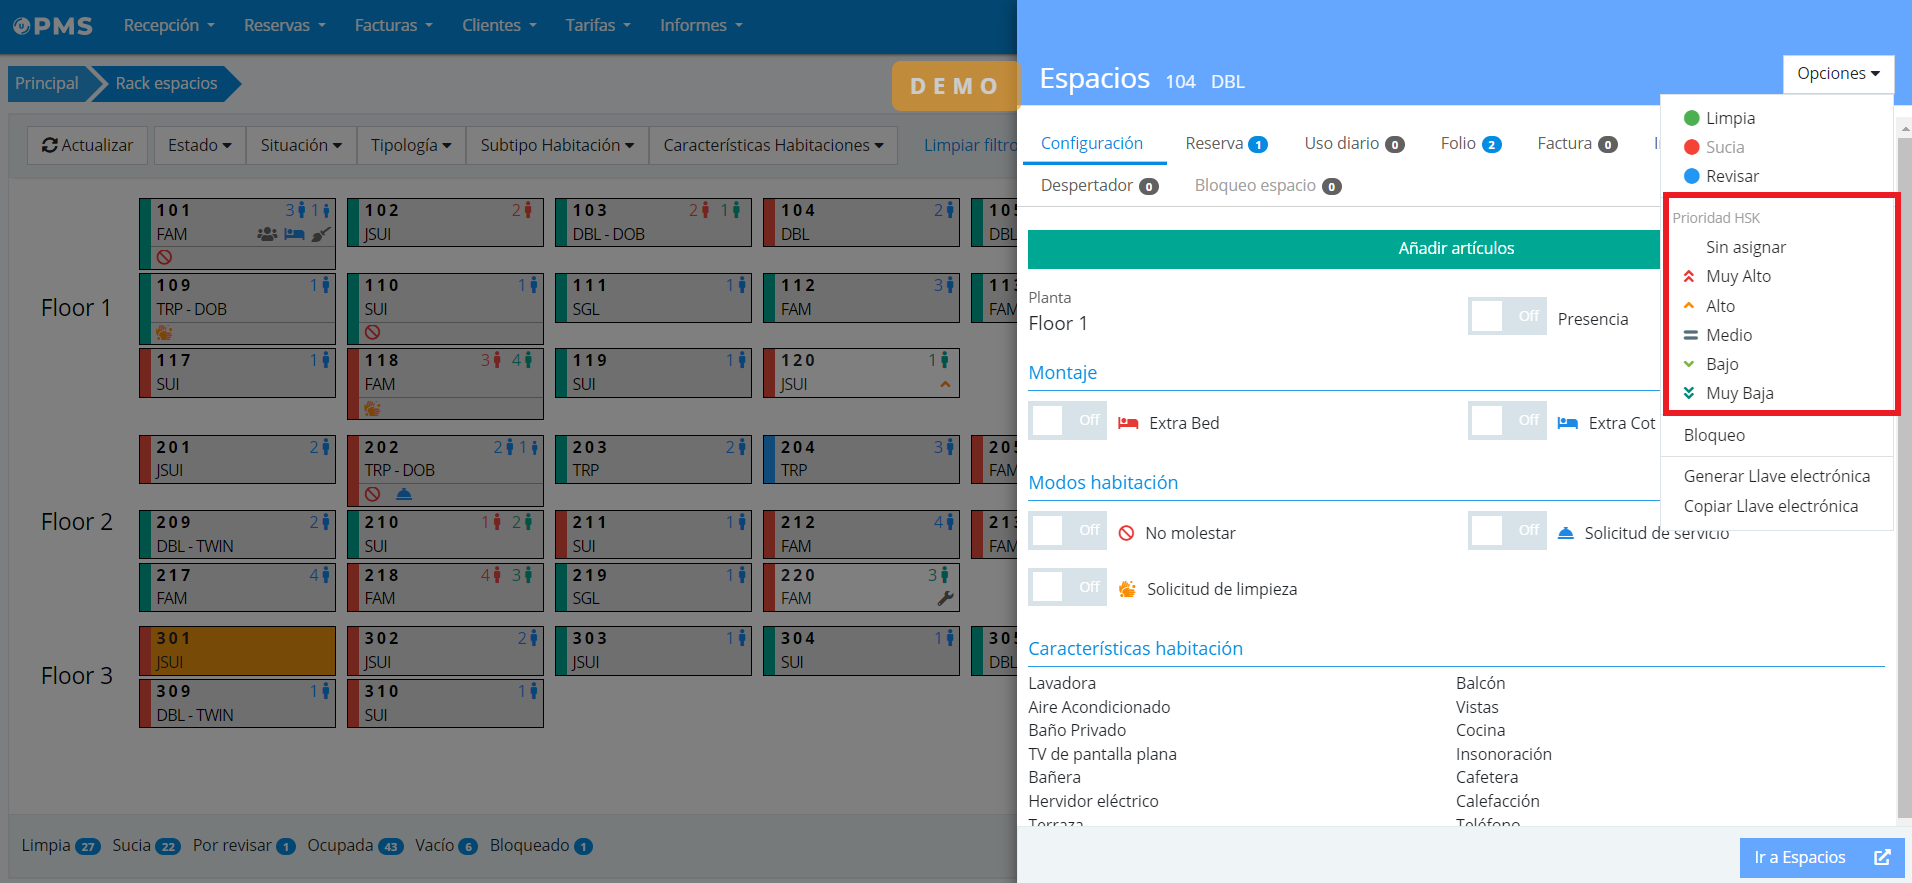Switch to the Folio tab
Image resolution: width=1912 pixels, height=883 pixels.
1469,144
